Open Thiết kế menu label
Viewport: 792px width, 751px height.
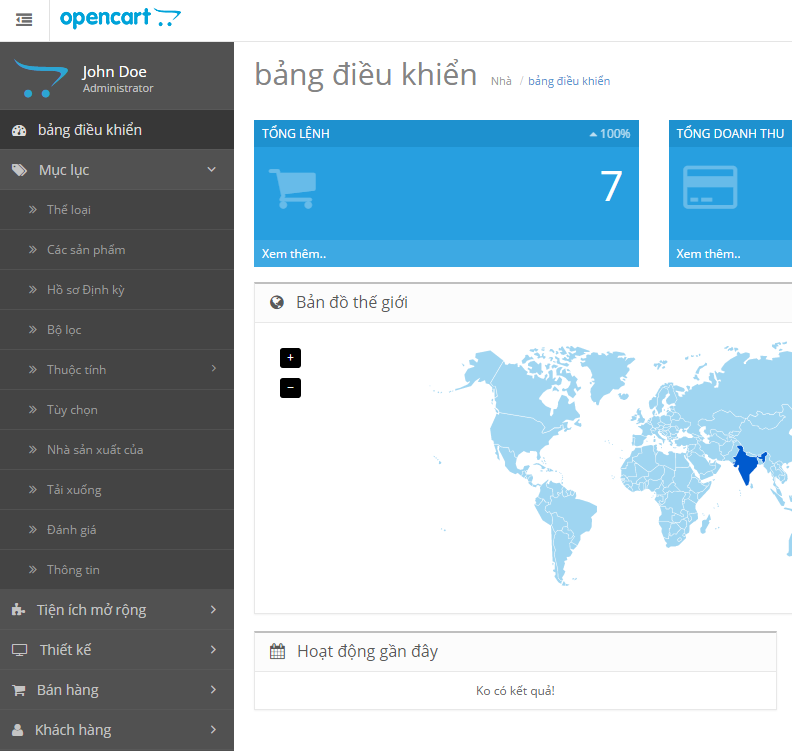[66, 649]
